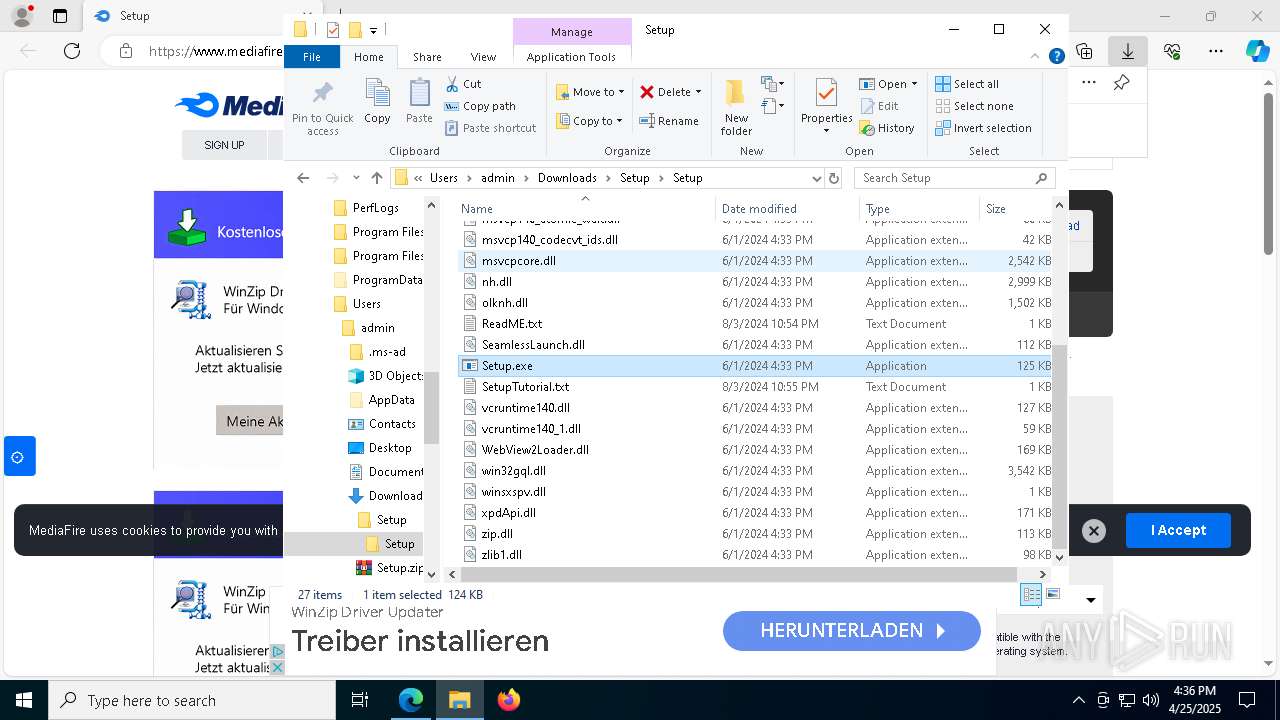Expand the address bar history dropdown
Viewport: 1280px width, 720px height.
tap(817, 178)
